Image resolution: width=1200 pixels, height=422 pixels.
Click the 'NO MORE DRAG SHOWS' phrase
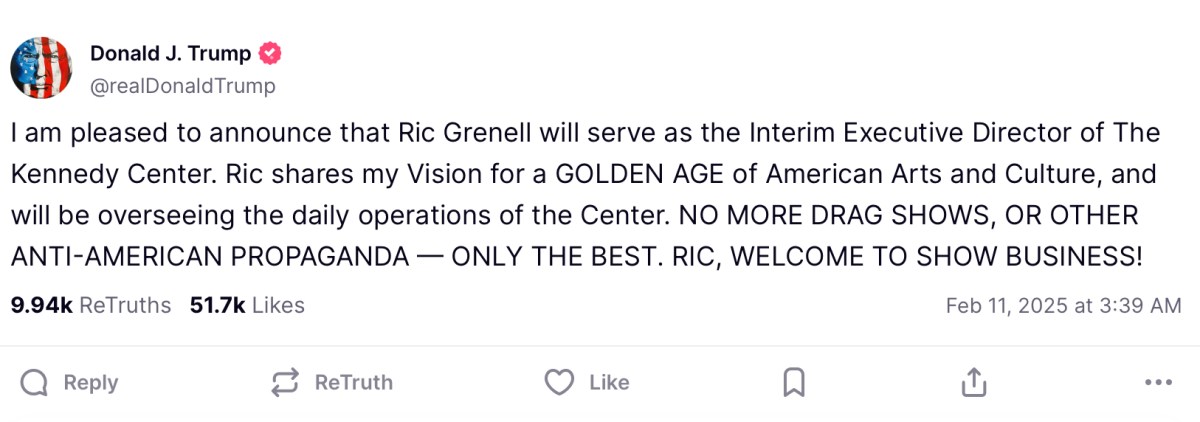point(787,215)
